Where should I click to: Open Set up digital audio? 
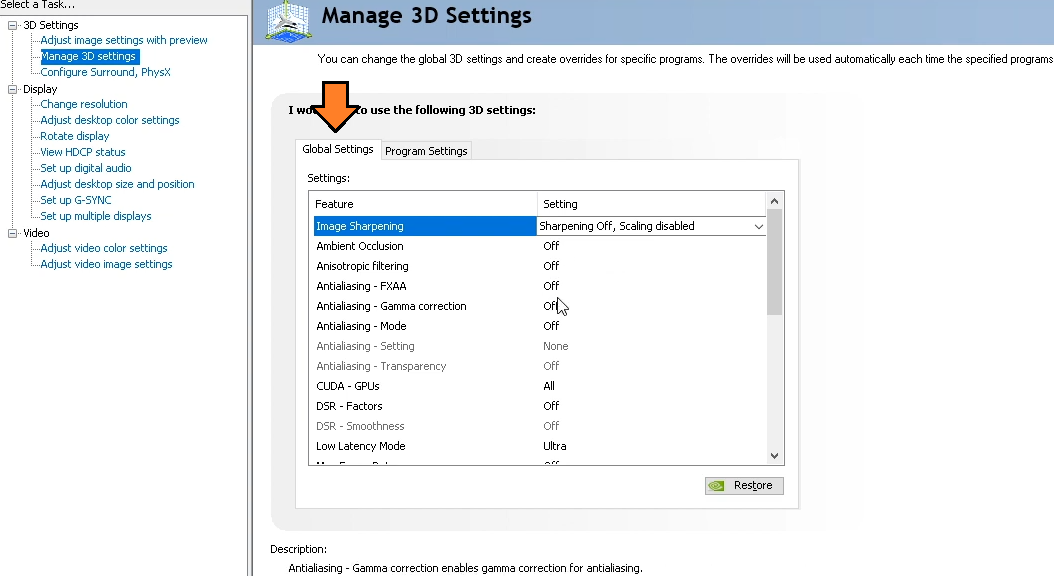(85, 168)
